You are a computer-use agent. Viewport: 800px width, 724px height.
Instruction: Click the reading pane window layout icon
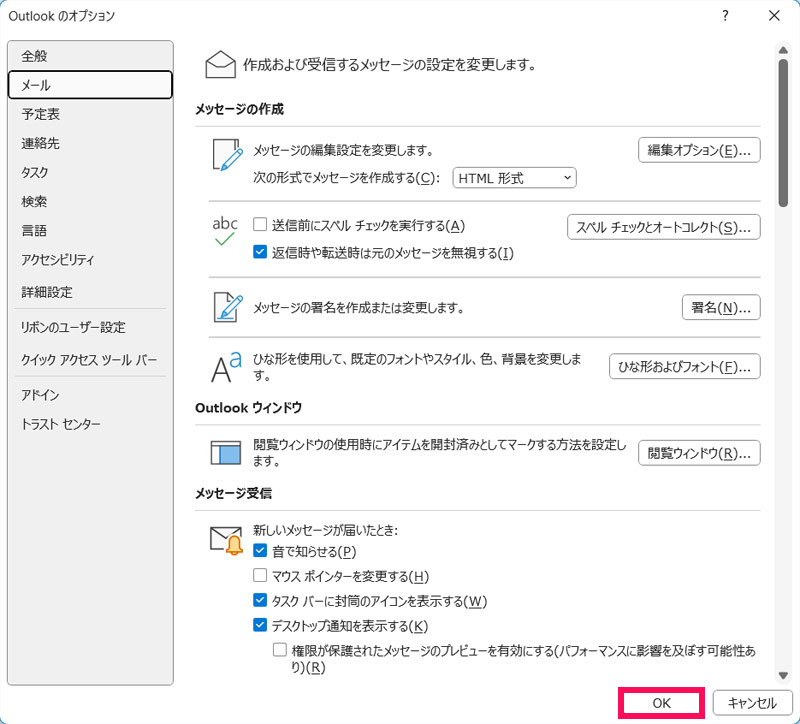(x=226, y=453)
